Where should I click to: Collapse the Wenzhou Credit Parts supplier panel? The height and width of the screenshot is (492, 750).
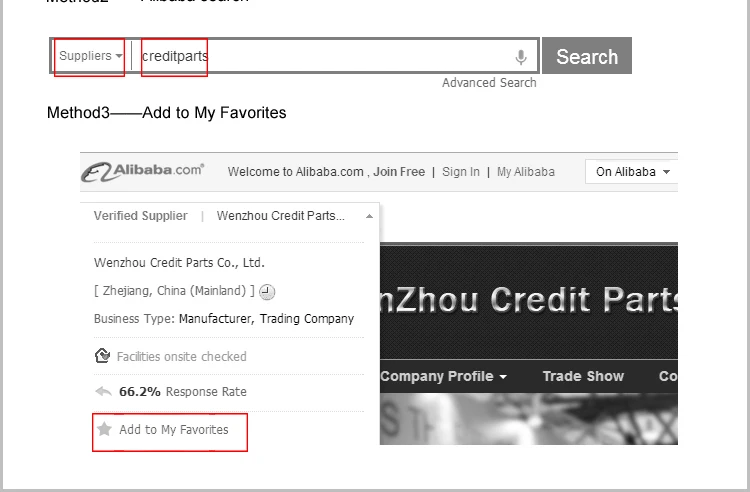369,216
